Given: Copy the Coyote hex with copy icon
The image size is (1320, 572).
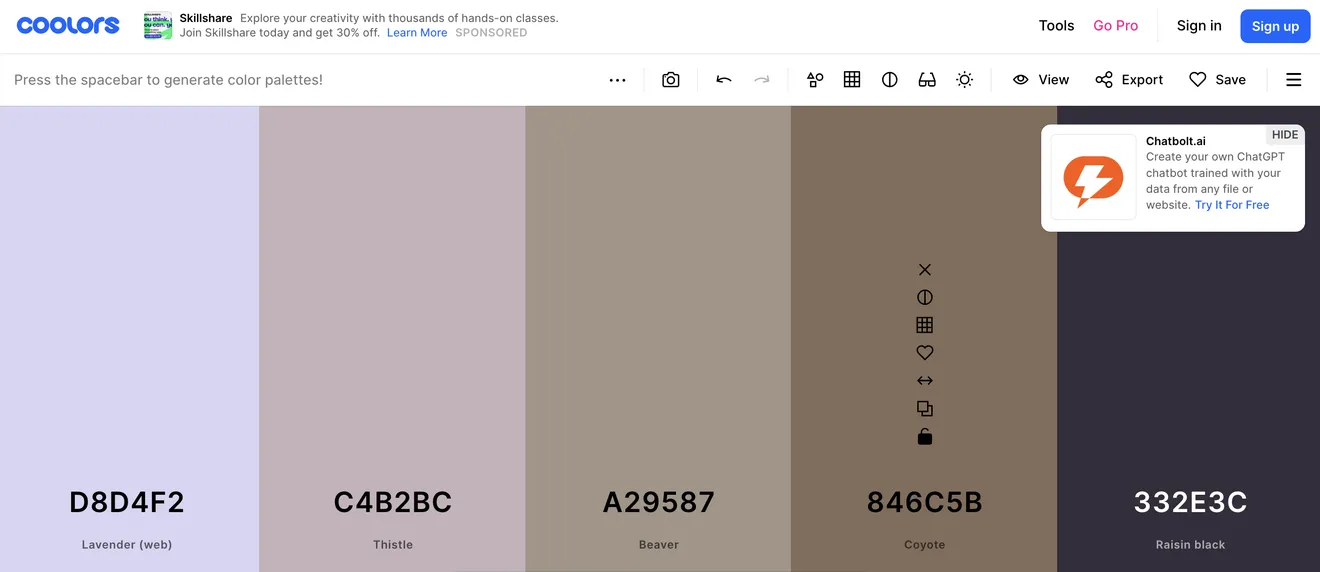Looking at the screenshot, I should 925,409.
